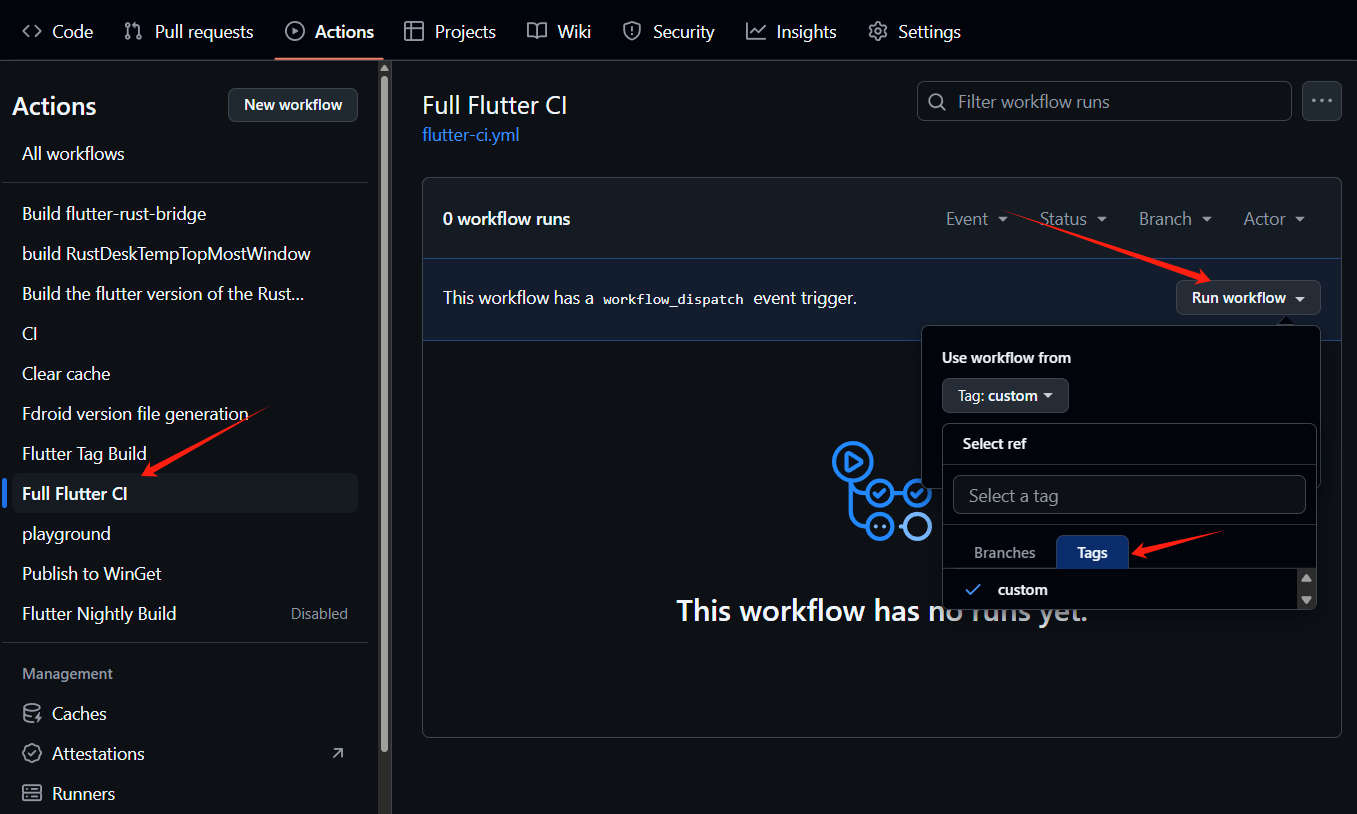Focus the Select a tag field
This screenshot has width=1357, height=814.
1129,495
